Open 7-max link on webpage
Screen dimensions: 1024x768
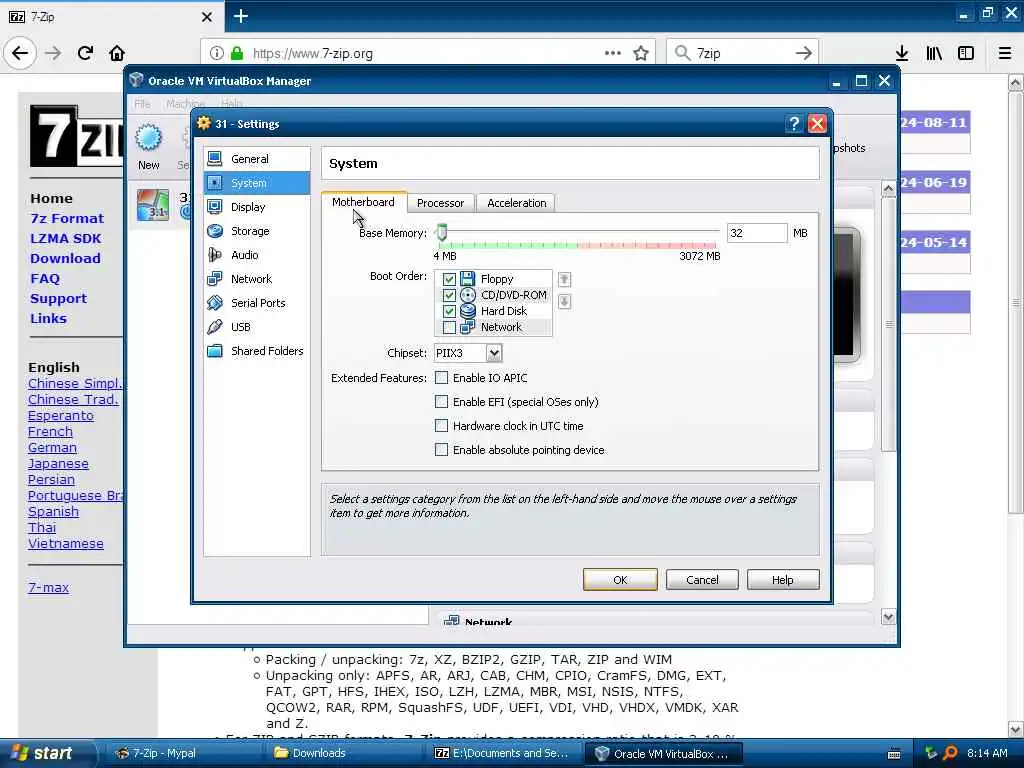tap(48, 587)
